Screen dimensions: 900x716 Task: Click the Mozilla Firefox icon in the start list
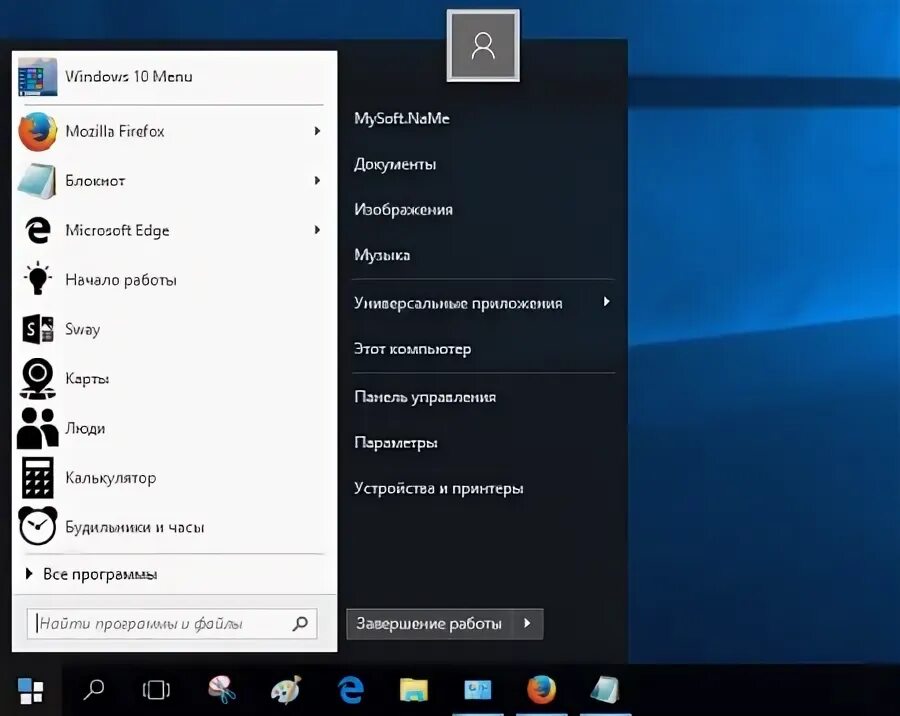pyautogui.click(x=38, y=131)
